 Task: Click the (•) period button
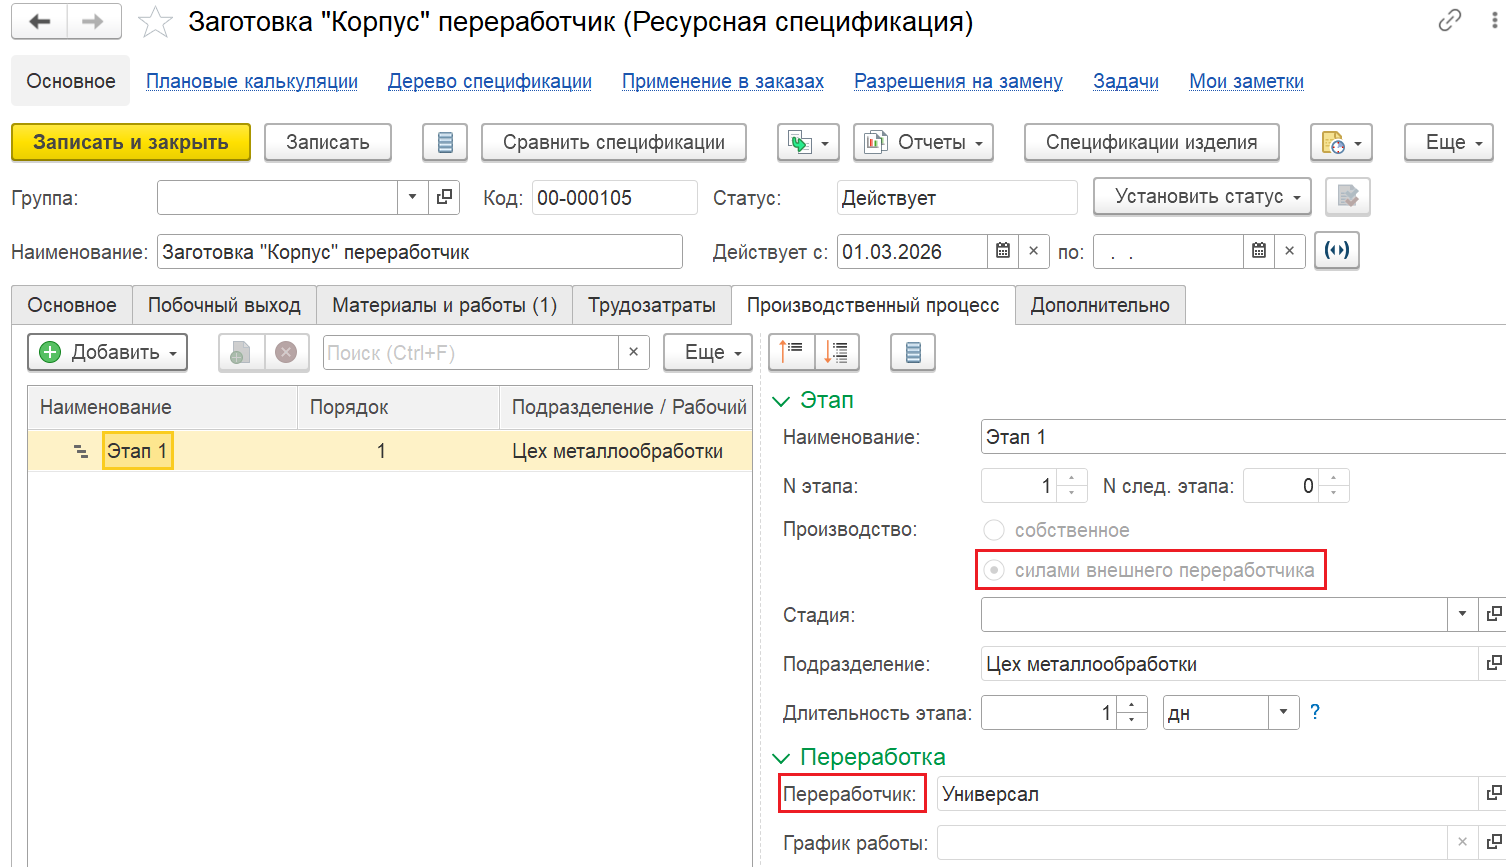click(x=1337, y=250)
